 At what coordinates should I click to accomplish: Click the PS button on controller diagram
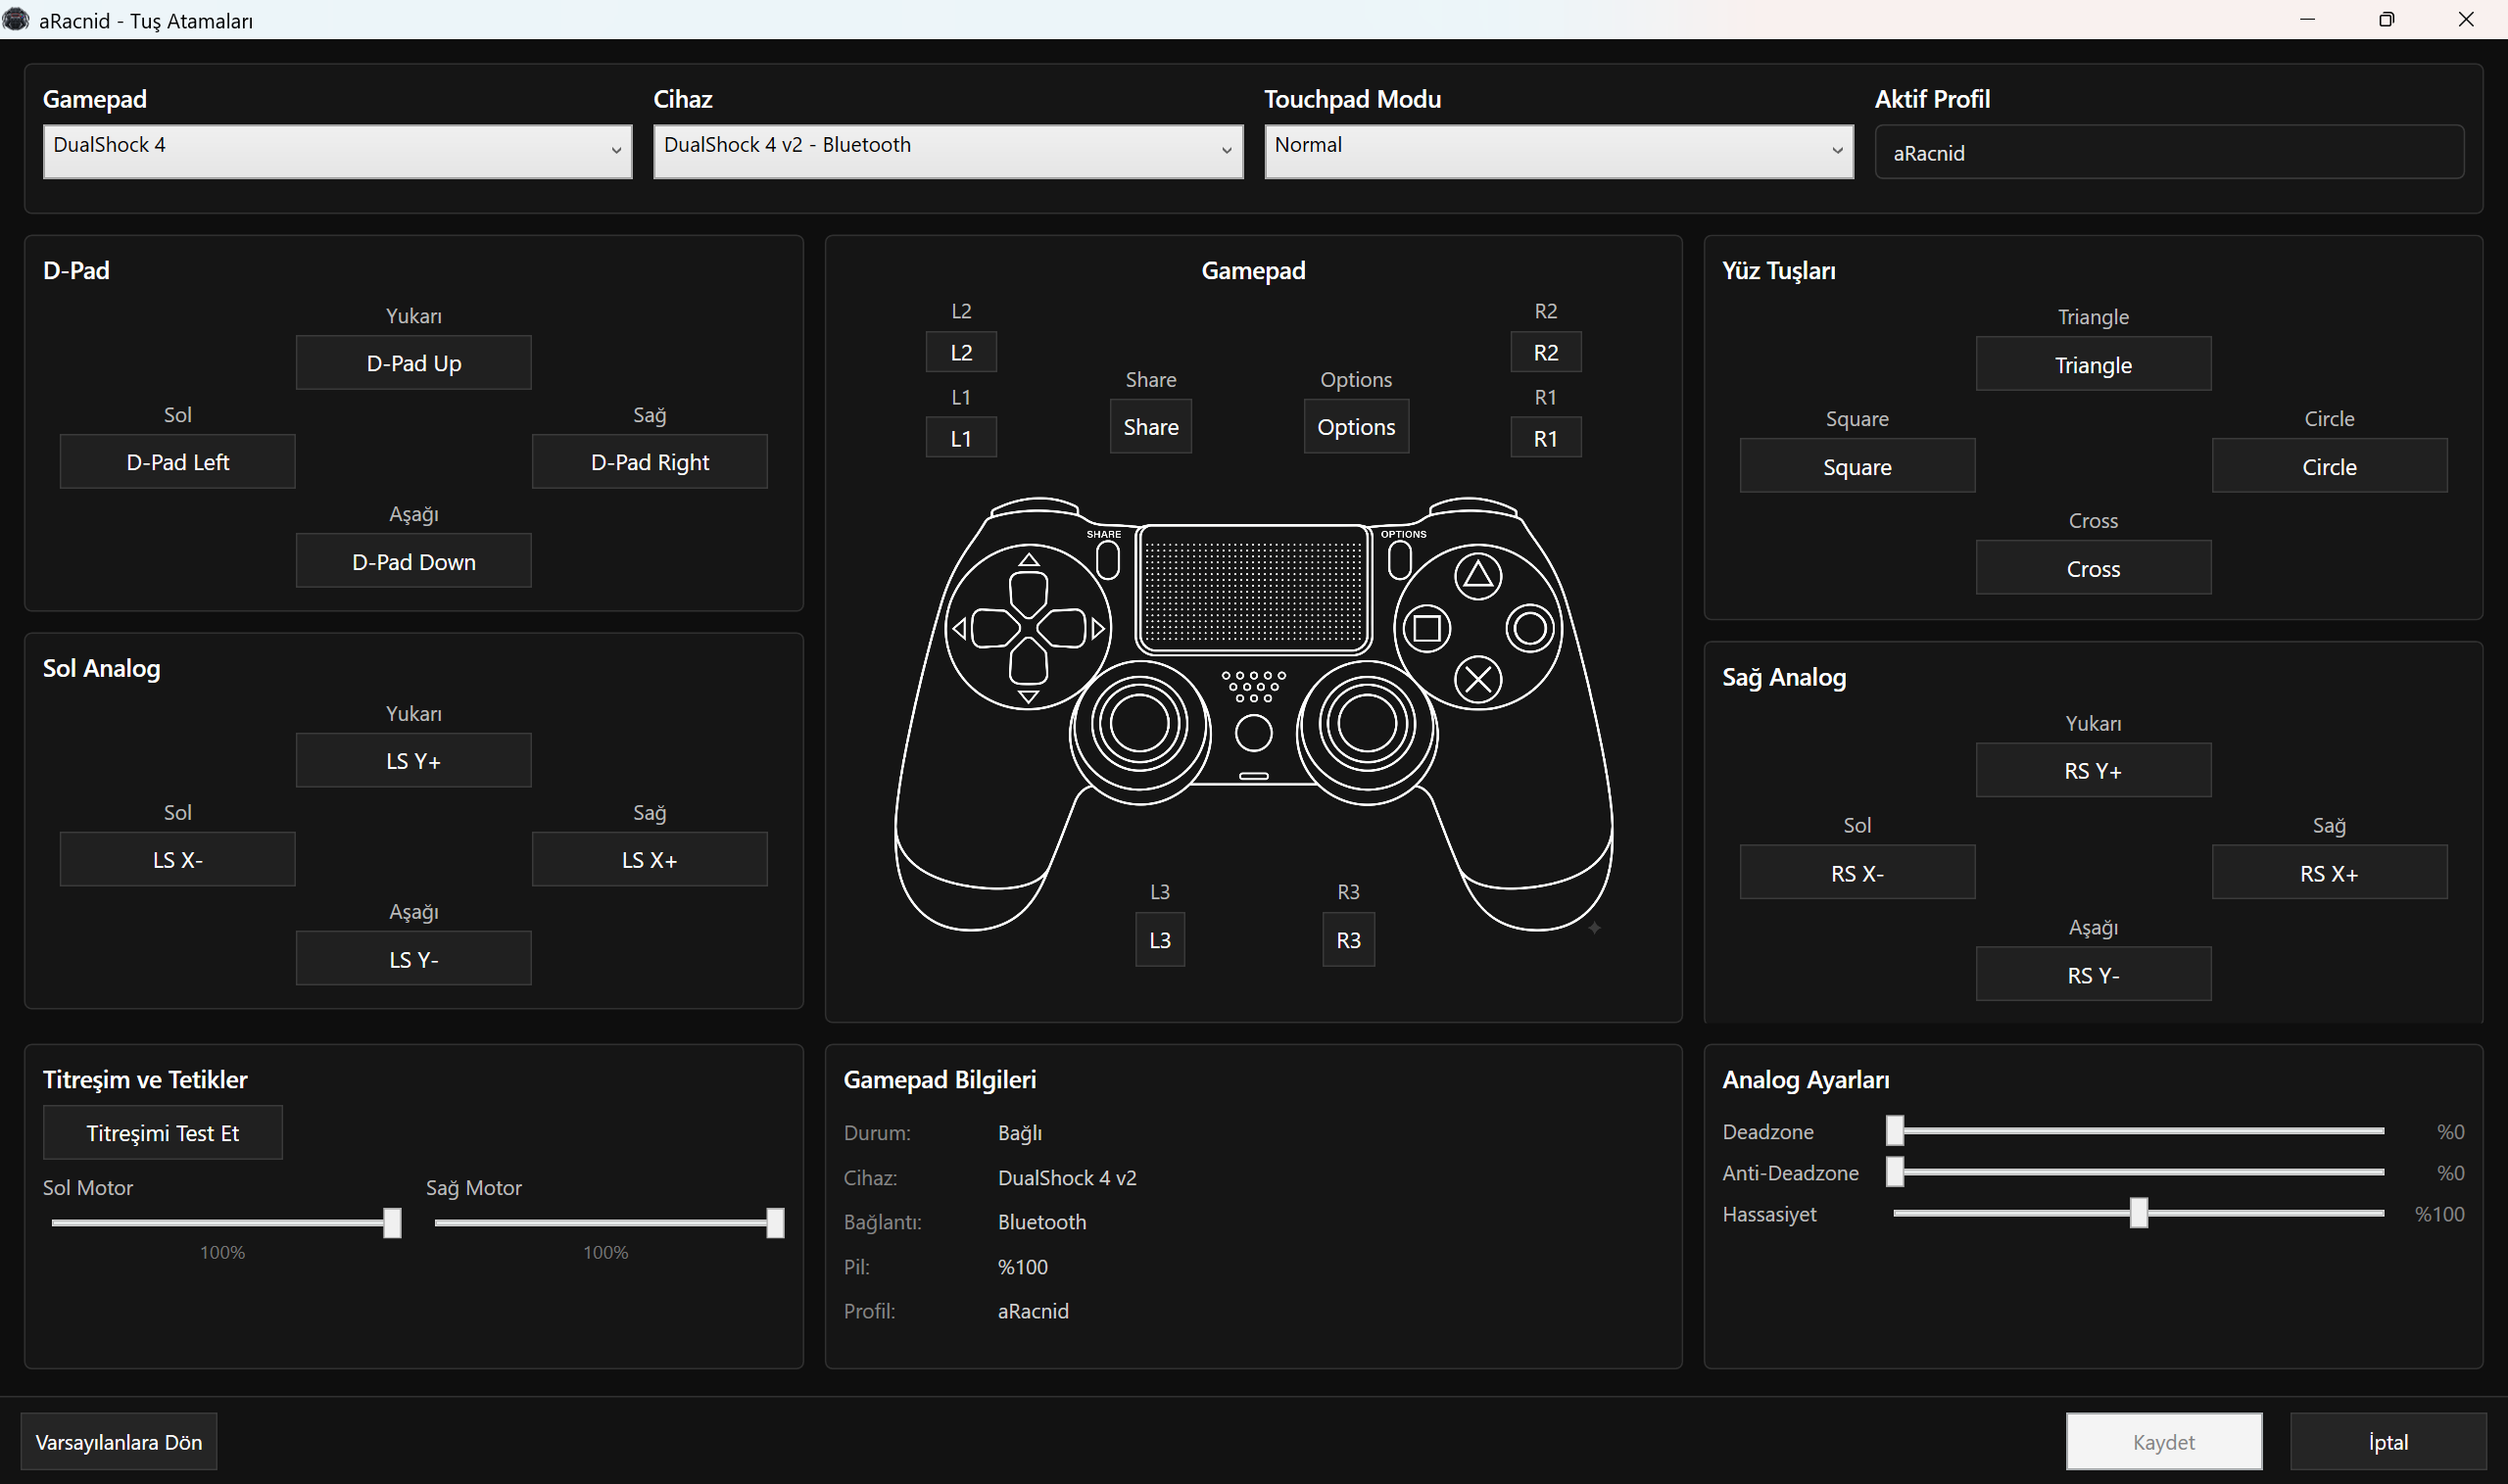(x=1253, y=733)
